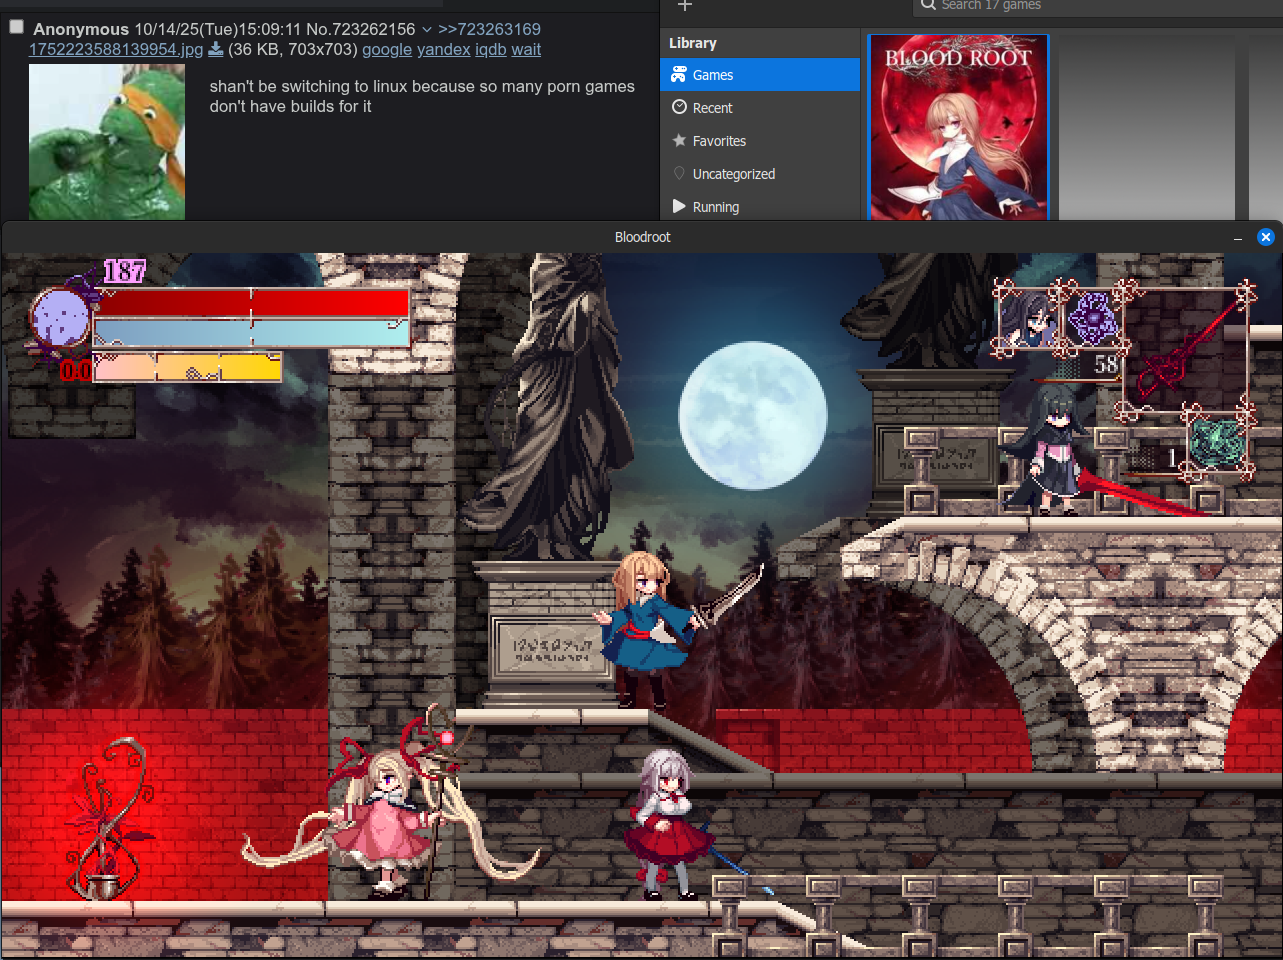Click the Library heading in Lutris
This screenshot has height=960, width=1283.
(693, 43)
